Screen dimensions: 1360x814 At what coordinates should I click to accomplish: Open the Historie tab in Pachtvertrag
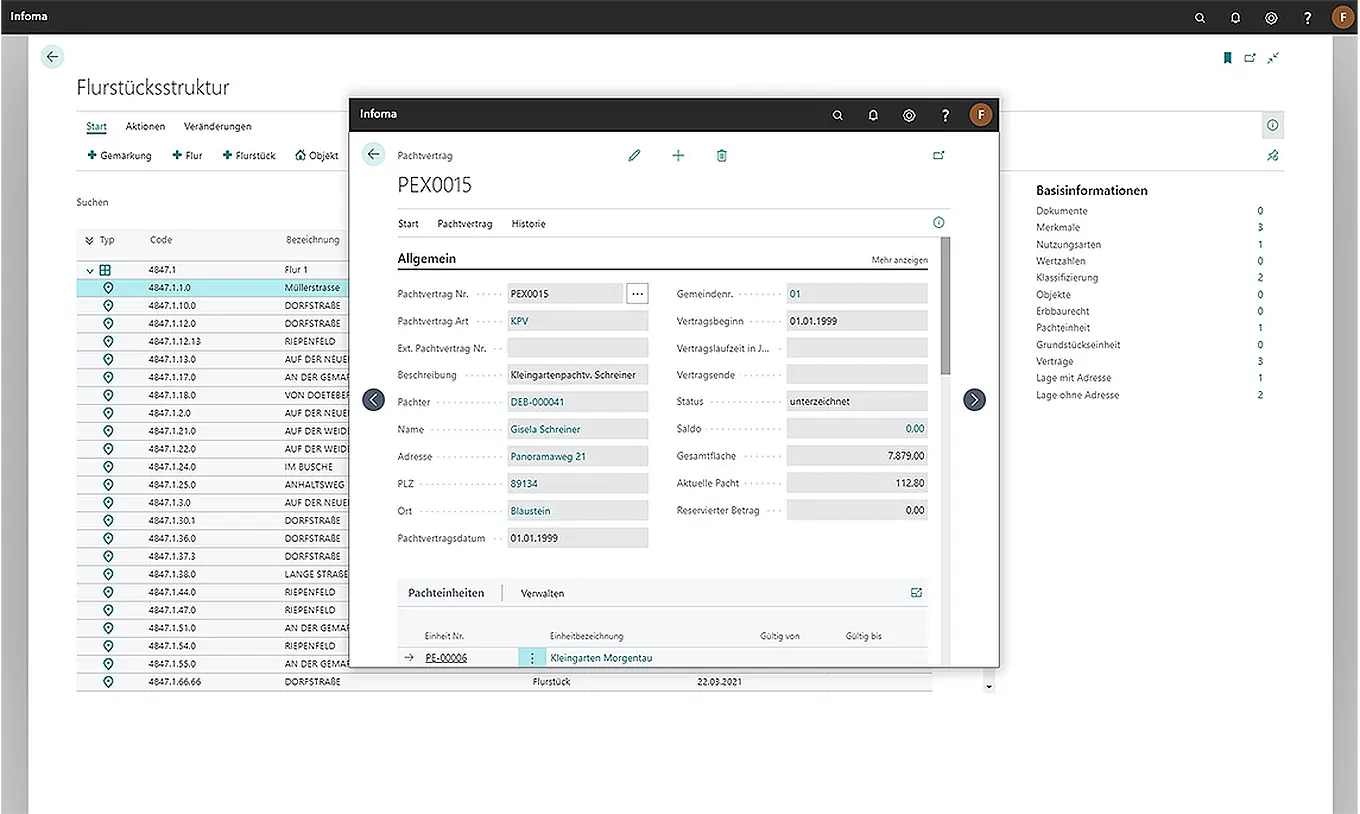528,224
